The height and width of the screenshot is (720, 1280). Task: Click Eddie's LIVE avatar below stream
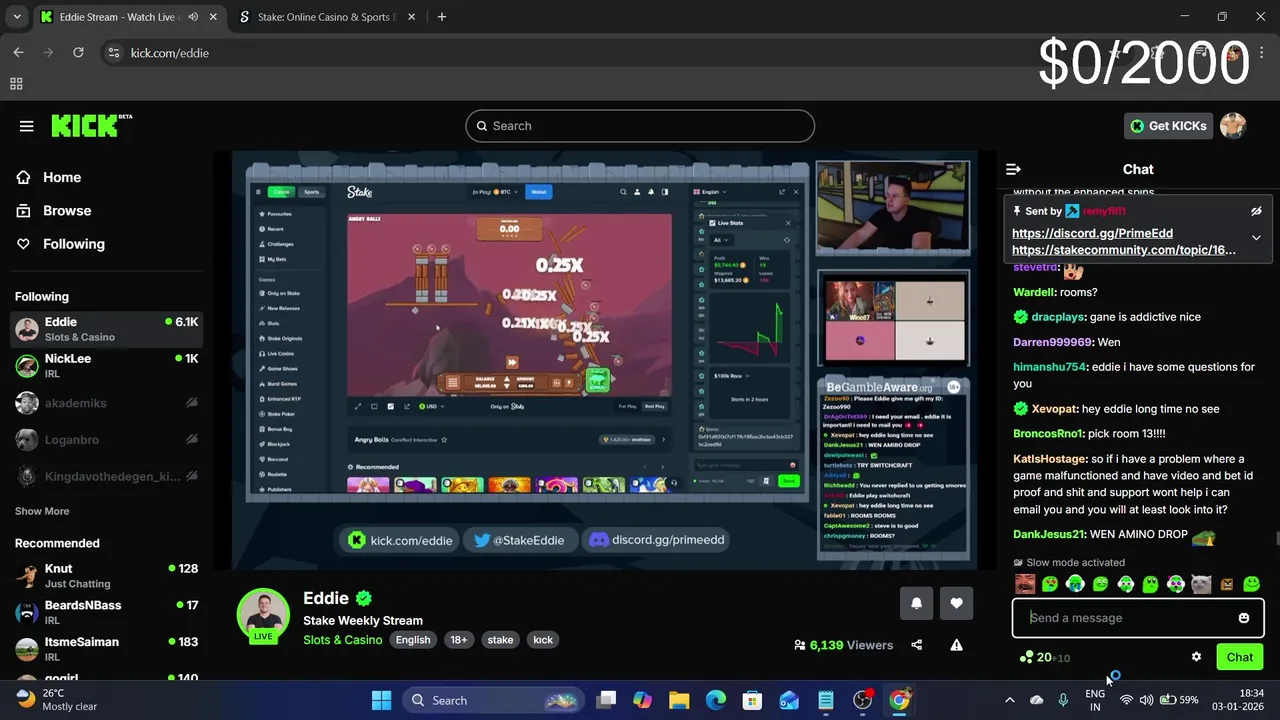pyautogui.click(x=263, y=614)
